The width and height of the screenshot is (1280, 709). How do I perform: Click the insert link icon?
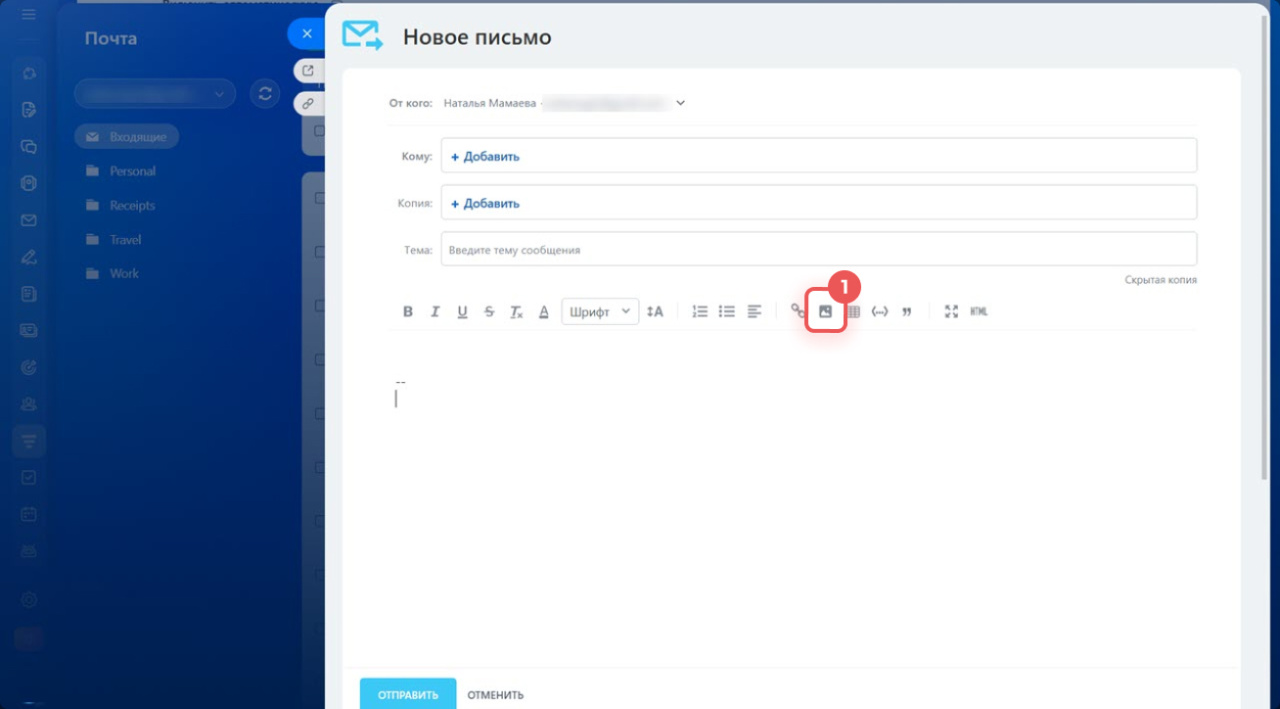(x=797, y=312)
